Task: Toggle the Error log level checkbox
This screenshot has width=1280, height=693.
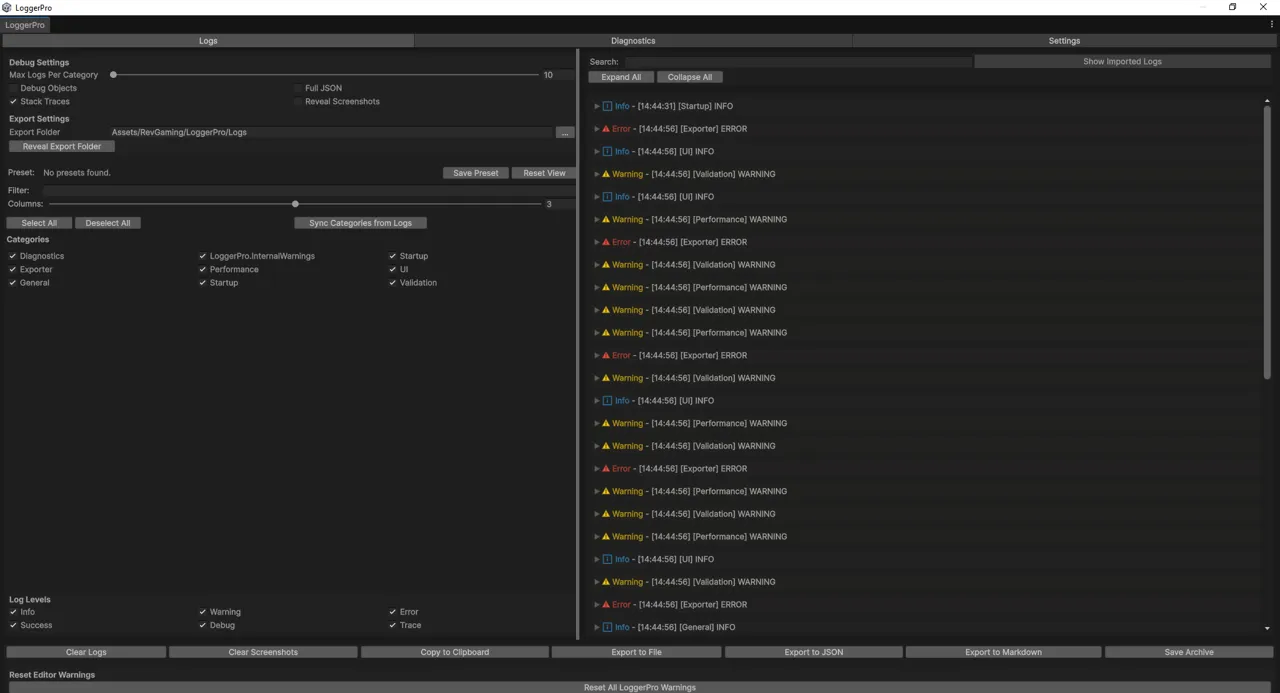Action: coord(393,612)
